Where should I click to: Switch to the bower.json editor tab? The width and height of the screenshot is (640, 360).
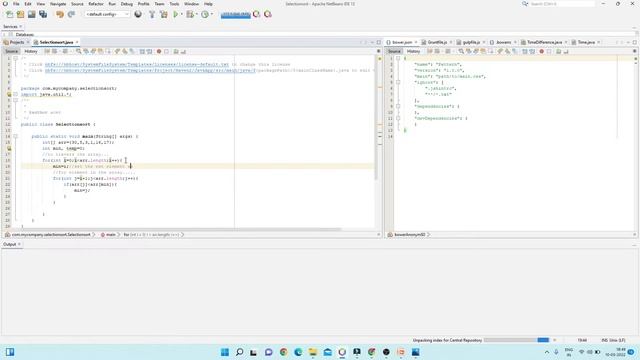402,42
